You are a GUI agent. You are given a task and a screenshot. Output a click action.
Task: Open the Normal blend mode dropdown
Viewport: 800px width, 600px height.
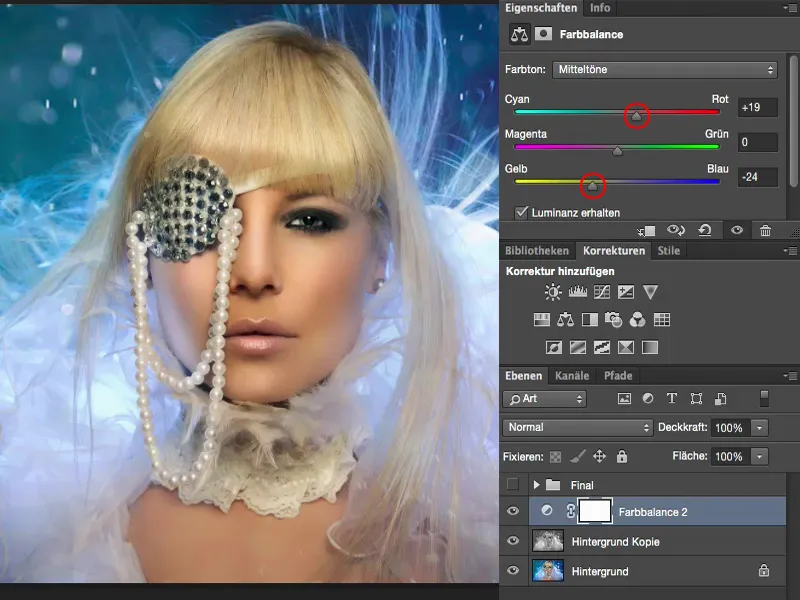[578, 428]
